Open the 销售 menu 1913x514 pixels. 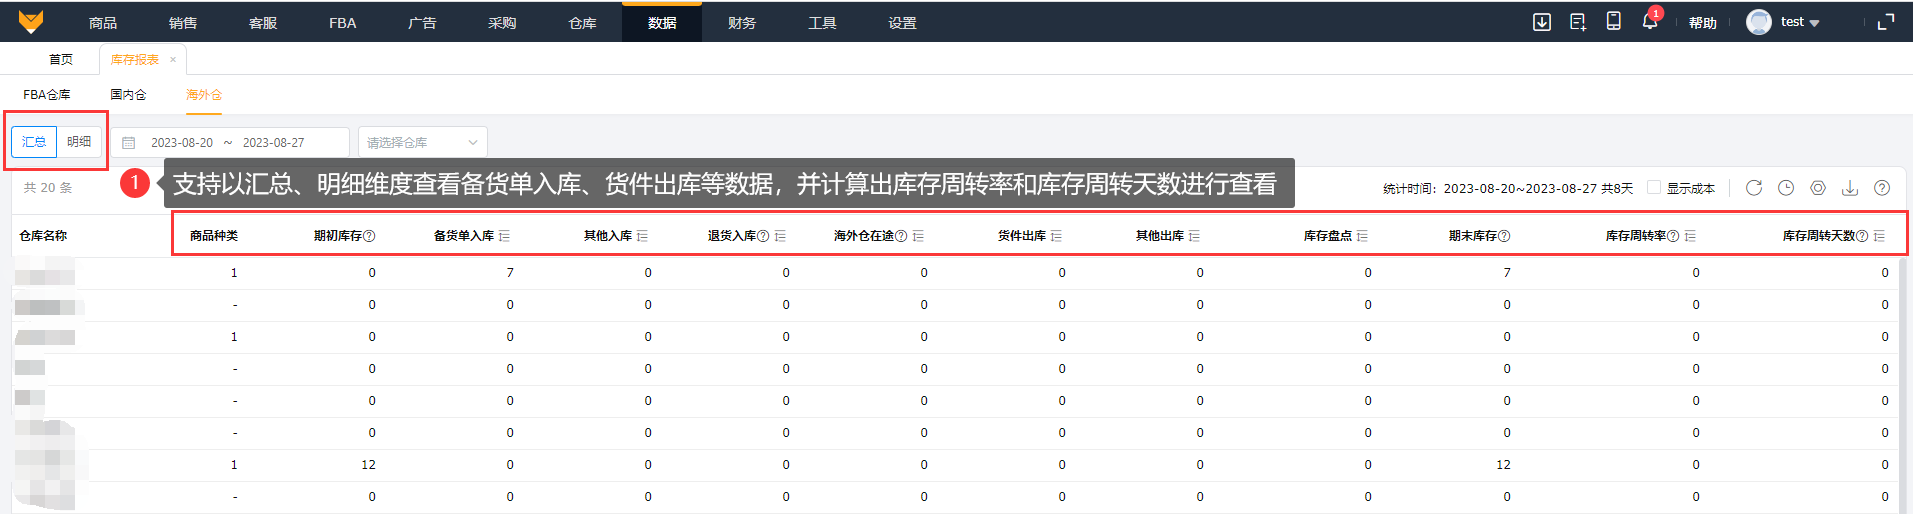point(183,22)
